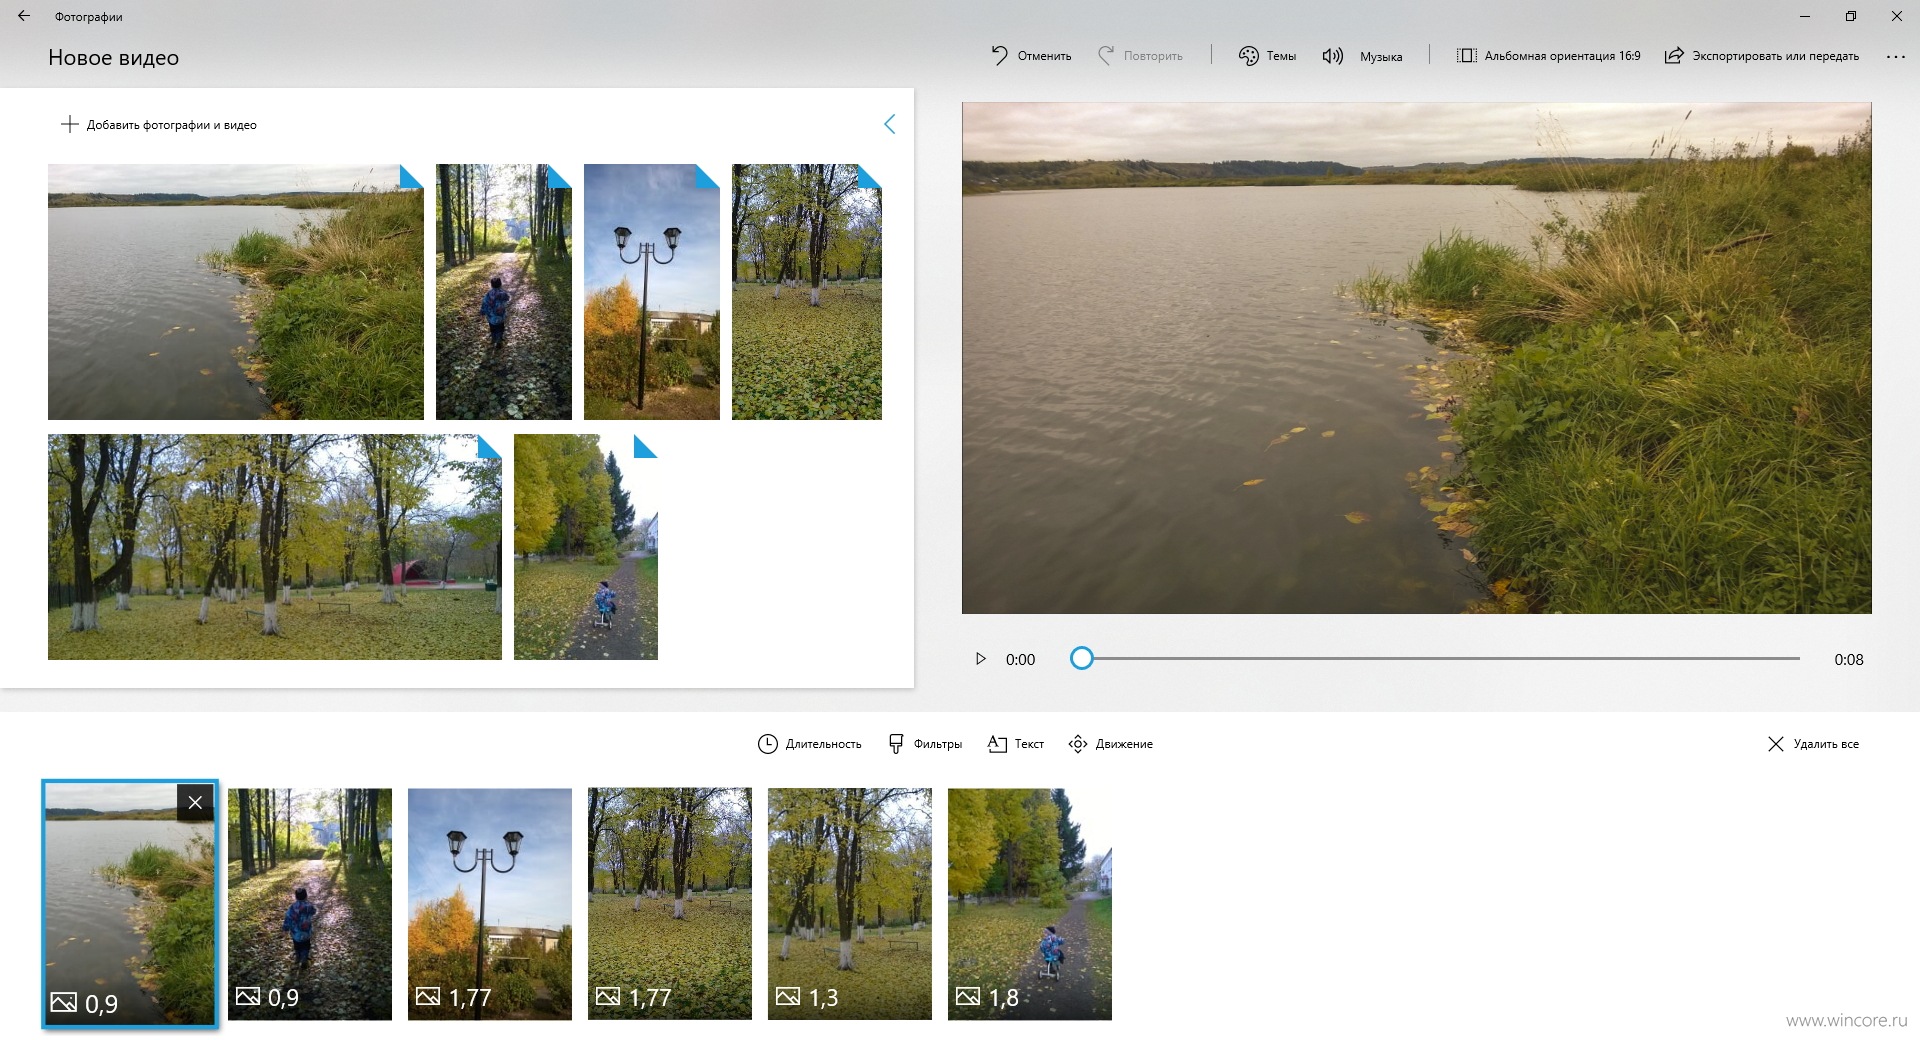
Task: Open Музыка (music) options
Action: [1361, 56]
